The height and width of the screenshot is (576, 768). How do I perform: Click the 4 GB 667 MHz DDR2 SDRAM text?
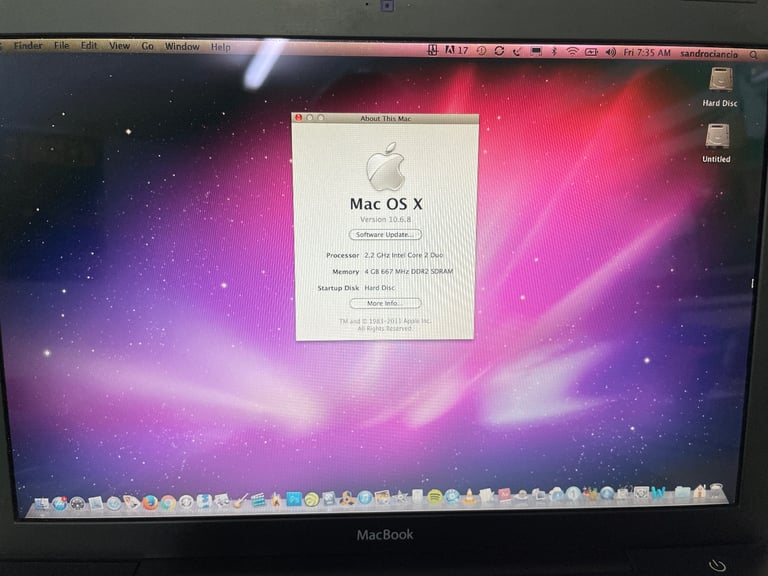click(408, 271)
